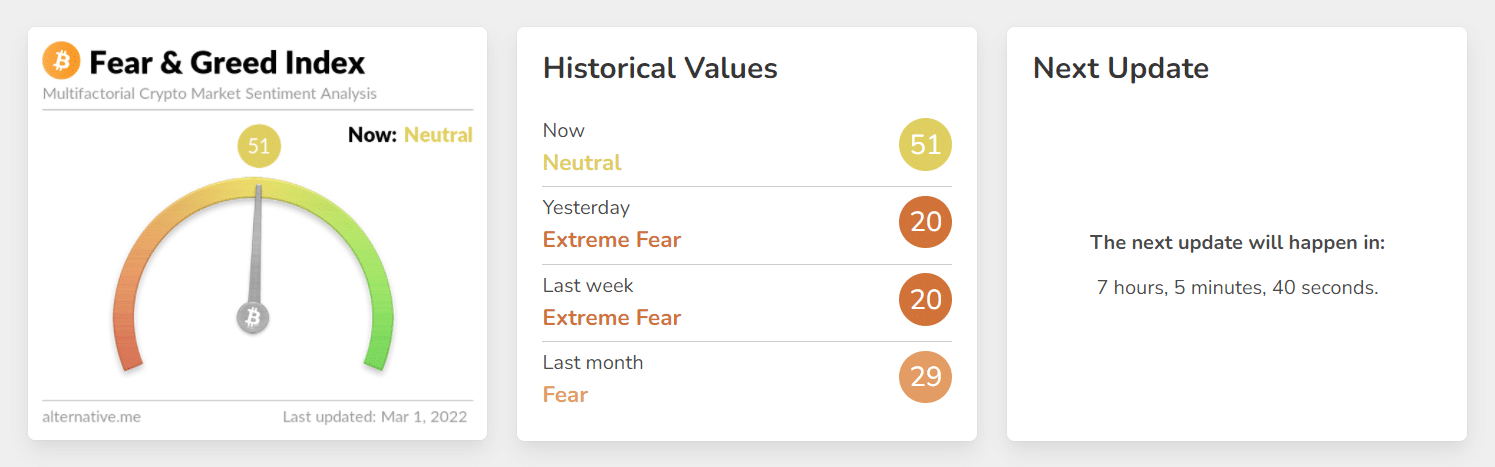Click the Next Update heading

click(1121, 68)
